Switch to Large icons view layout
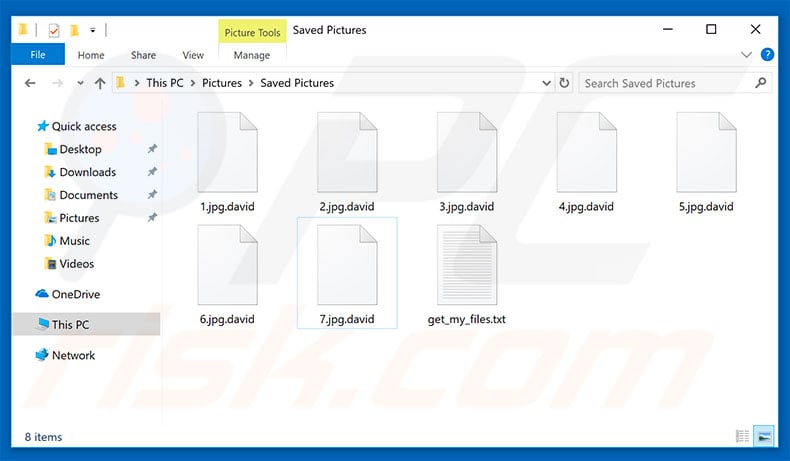The height and width of the screenshot is (461, 790). pos(764,436)
